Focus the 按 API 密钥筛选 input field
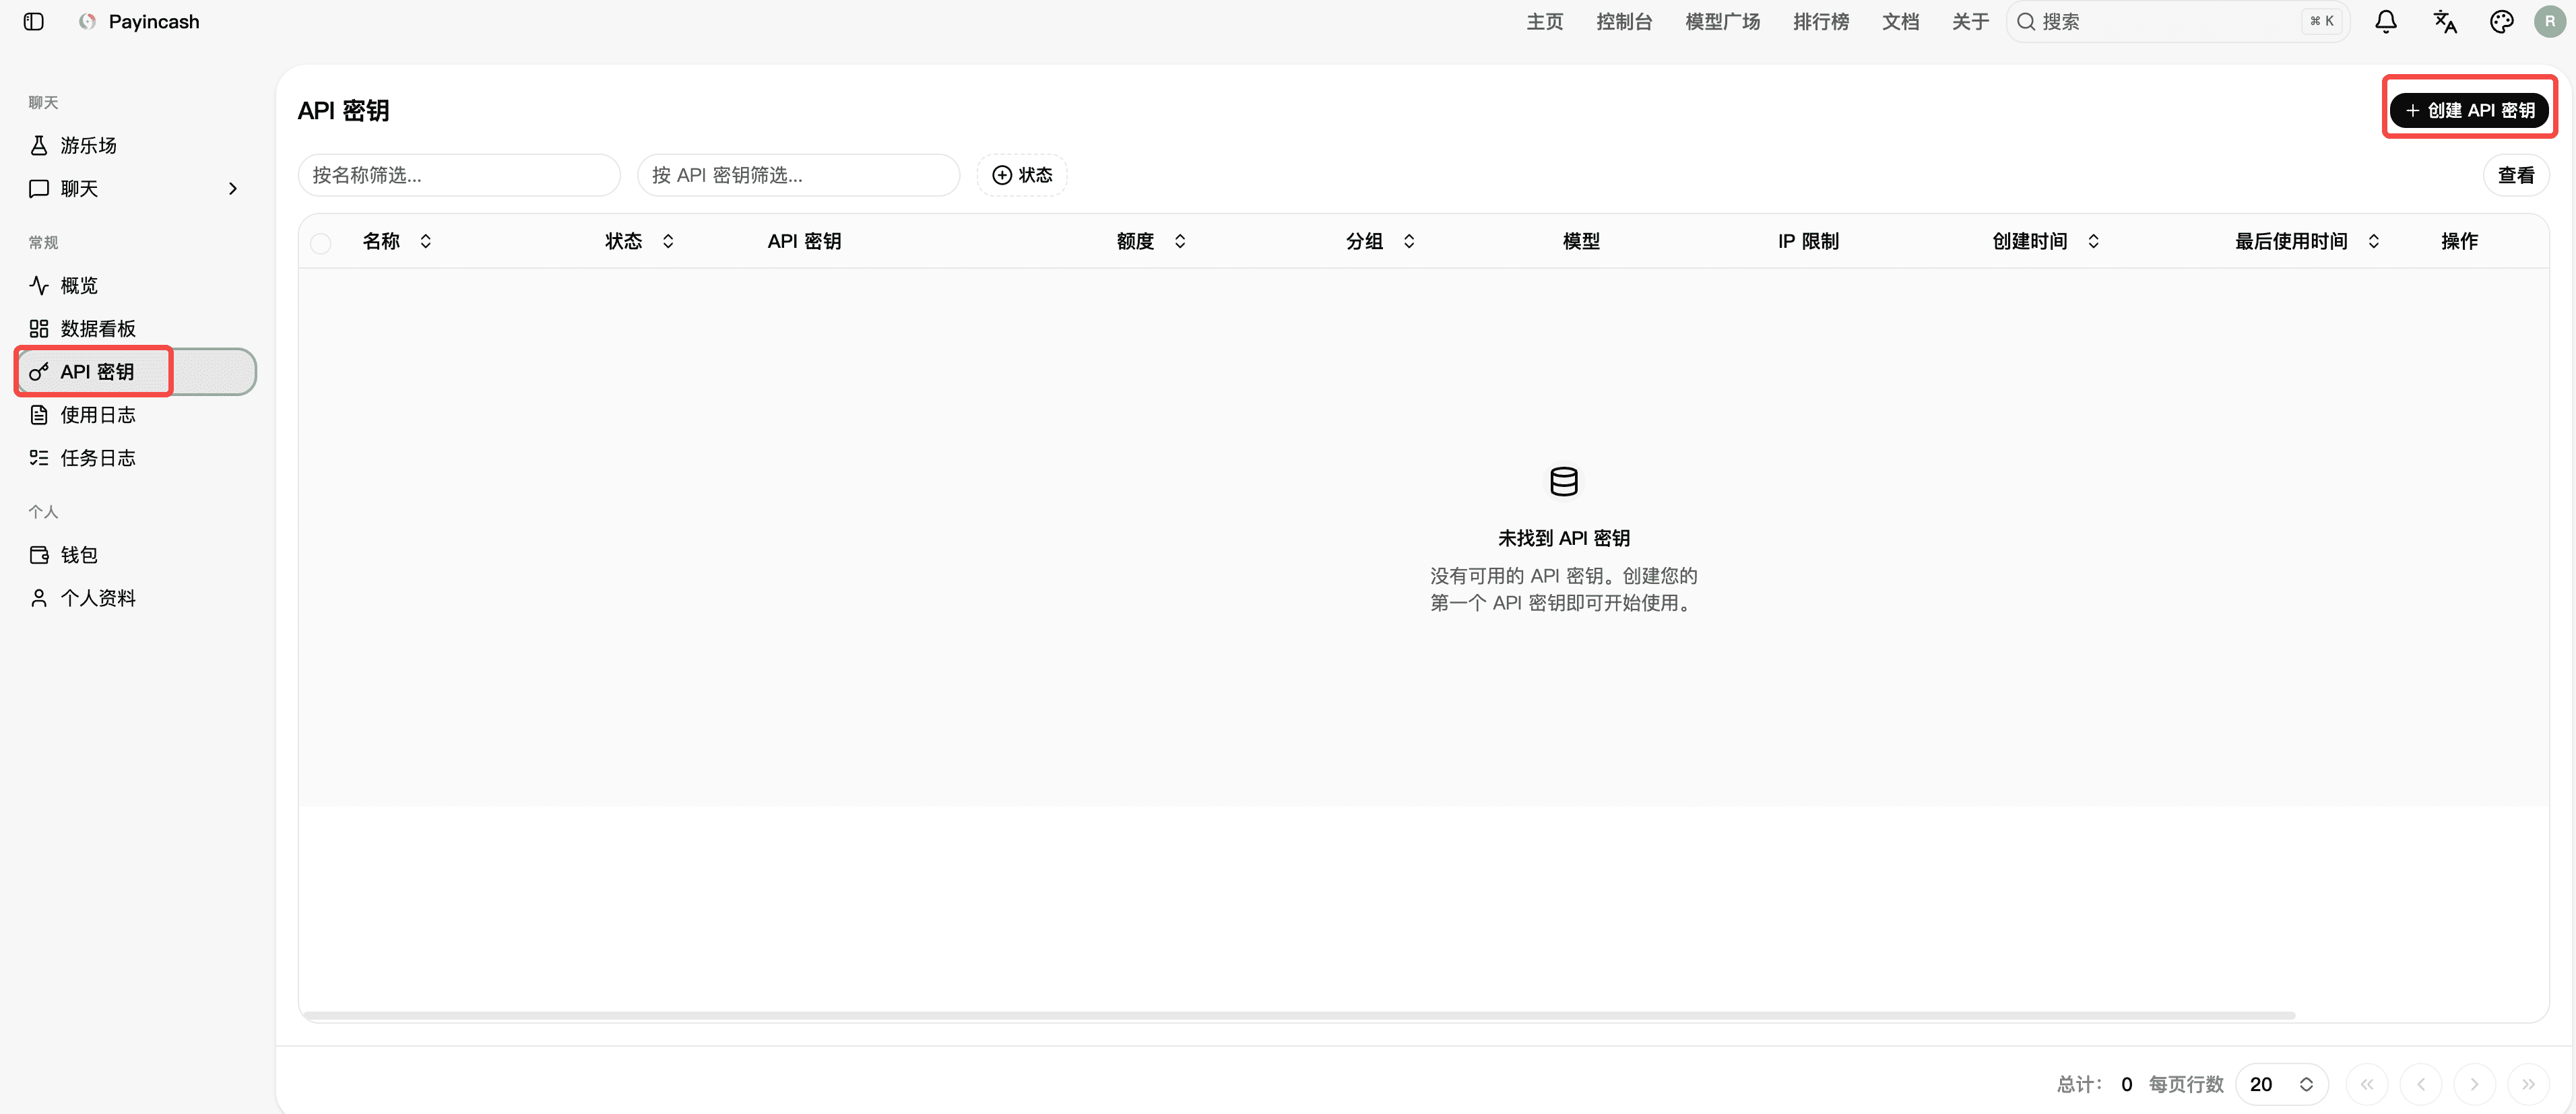 point(798,175)
